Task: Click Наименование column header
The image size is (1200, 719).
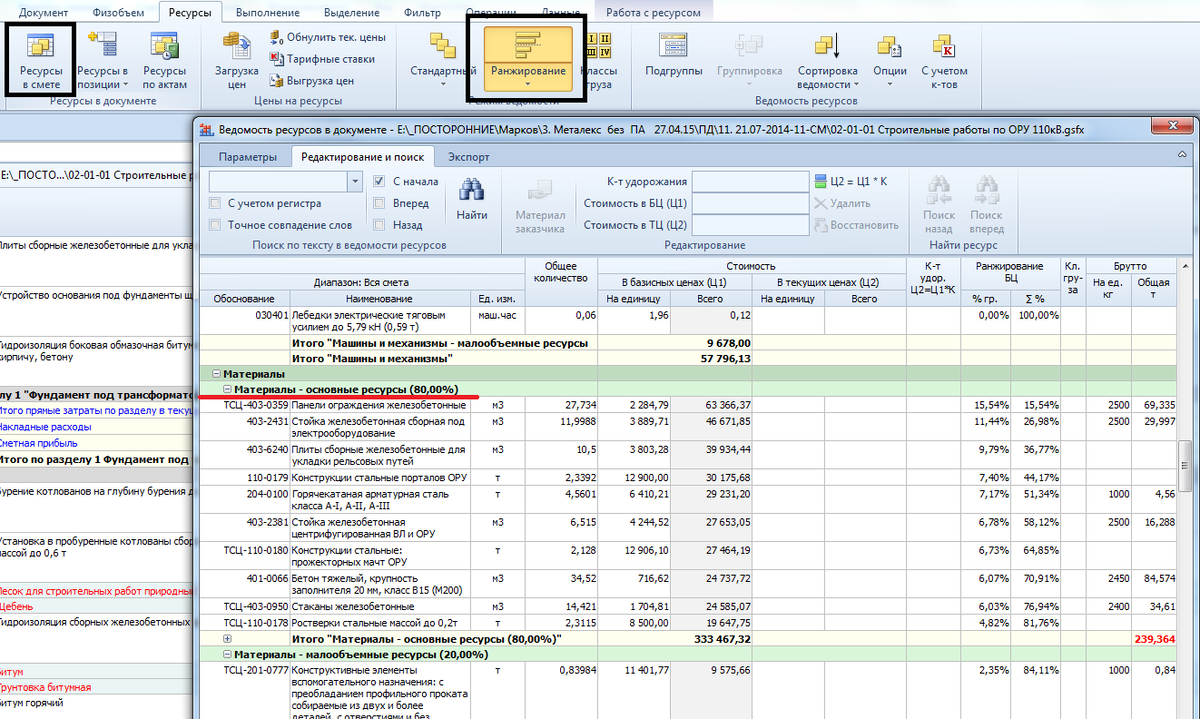Action: click(380, 299)
